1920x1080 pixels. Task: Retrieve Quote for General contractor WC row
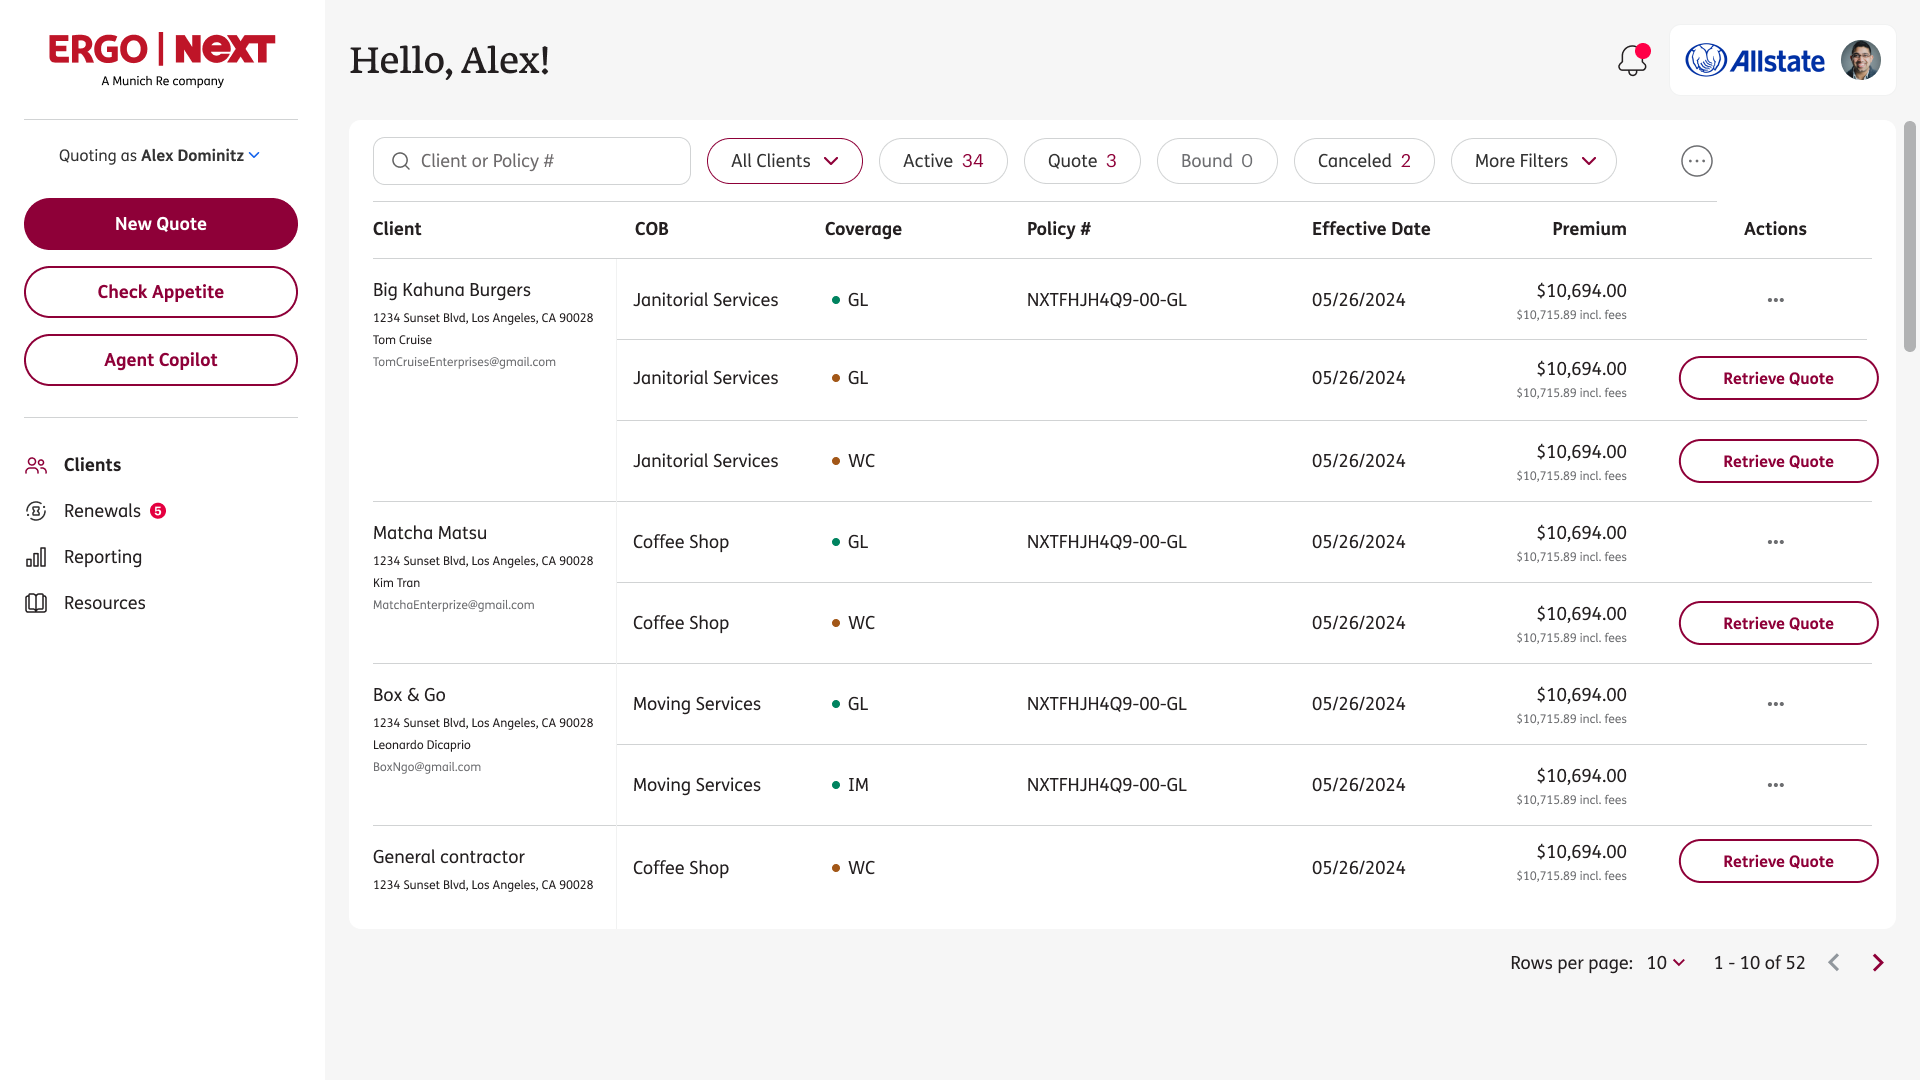pos(1778,861)
